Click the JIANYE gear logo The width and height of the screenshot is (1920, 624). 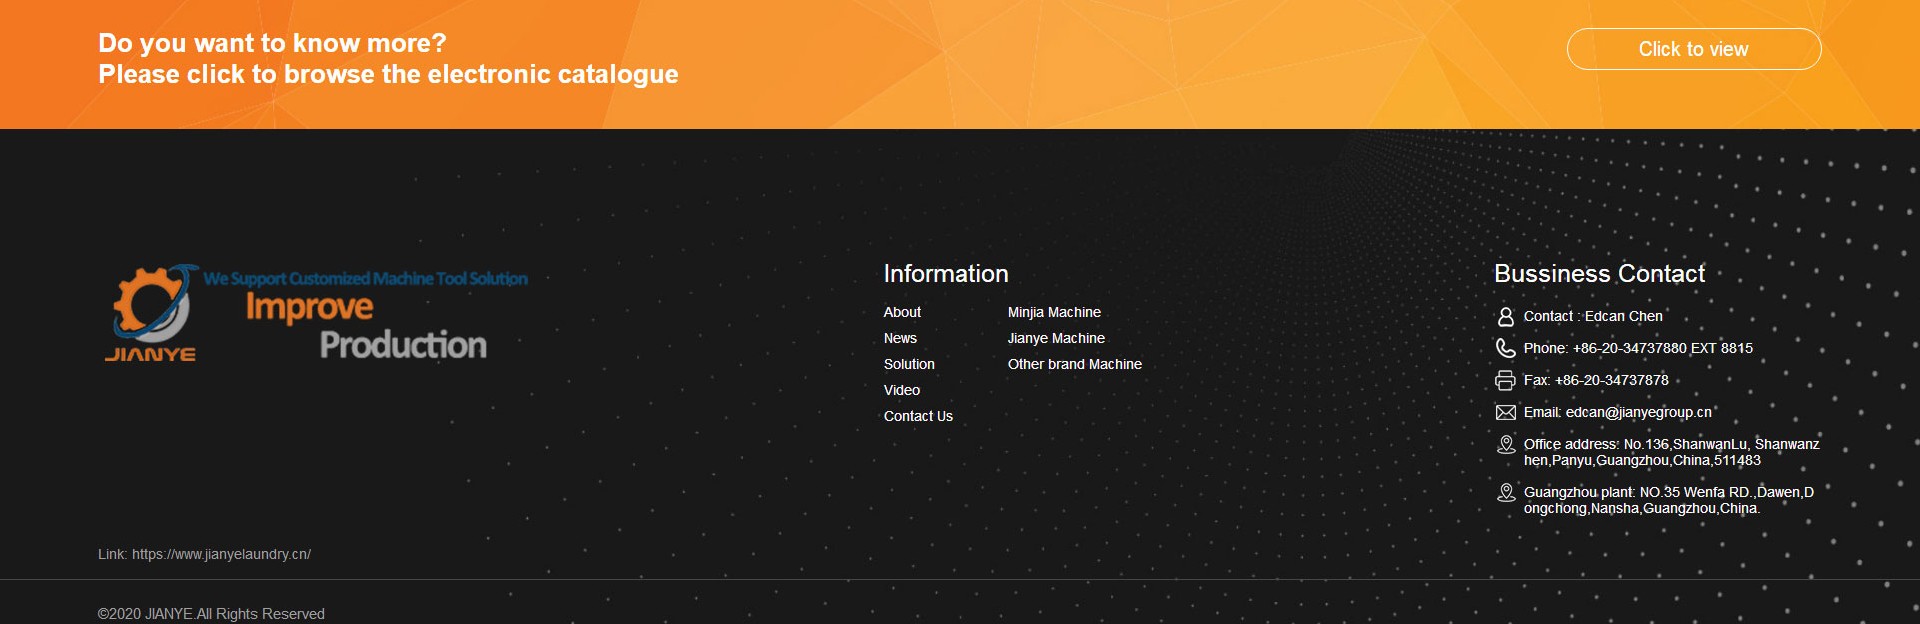[151, 313]
